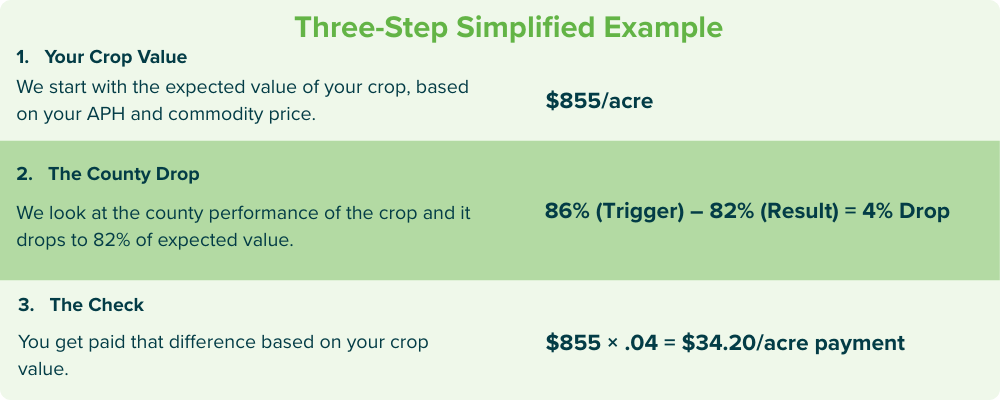The image size is (1000, 400).
Task: Click the '$34.20/acre payment' amount
Action: click(793, 343)
